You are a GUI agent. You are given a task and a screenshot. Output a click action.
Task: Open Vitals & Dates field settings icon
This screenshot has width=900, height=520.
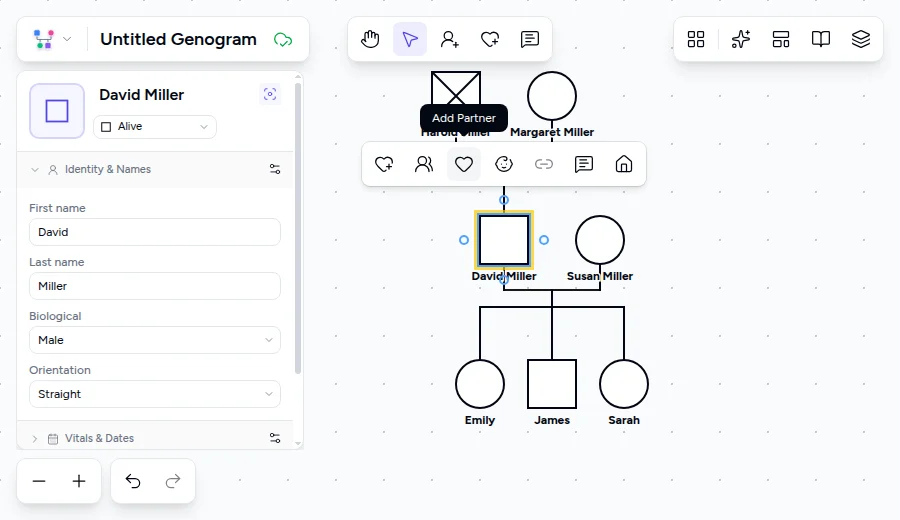click(x=275, y=438)
